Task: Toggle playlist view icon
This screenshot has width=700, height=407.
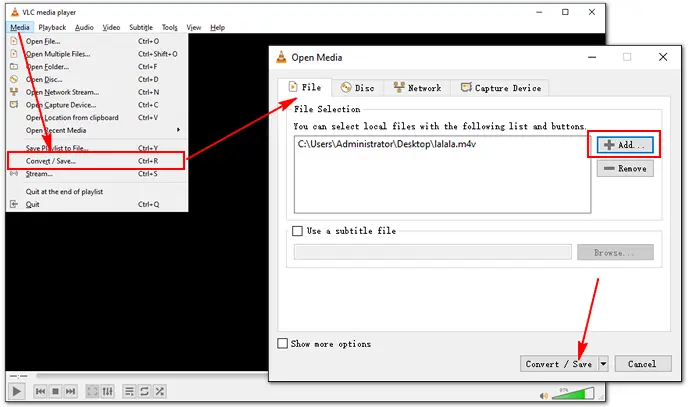Action: (x=129, y=391)
